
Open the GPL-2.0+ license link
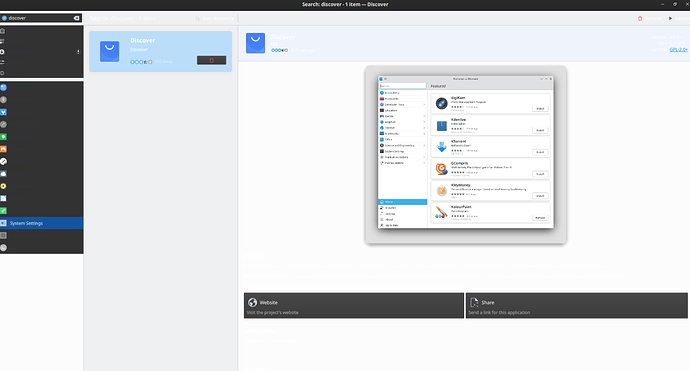[678, 50]
